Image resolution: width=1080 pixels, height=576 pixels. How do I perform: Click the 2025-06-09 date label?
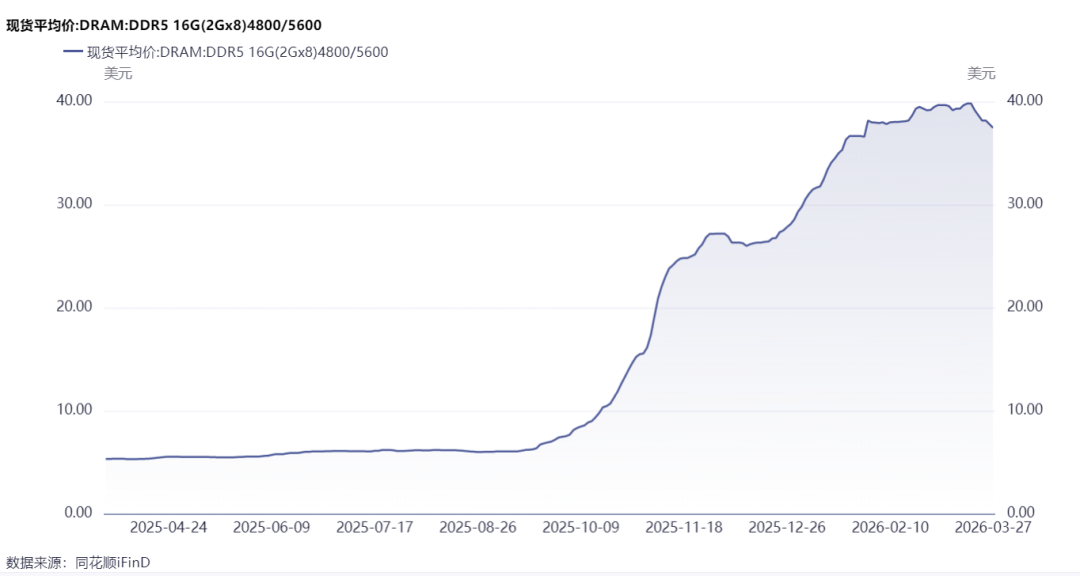coord(271,528)
